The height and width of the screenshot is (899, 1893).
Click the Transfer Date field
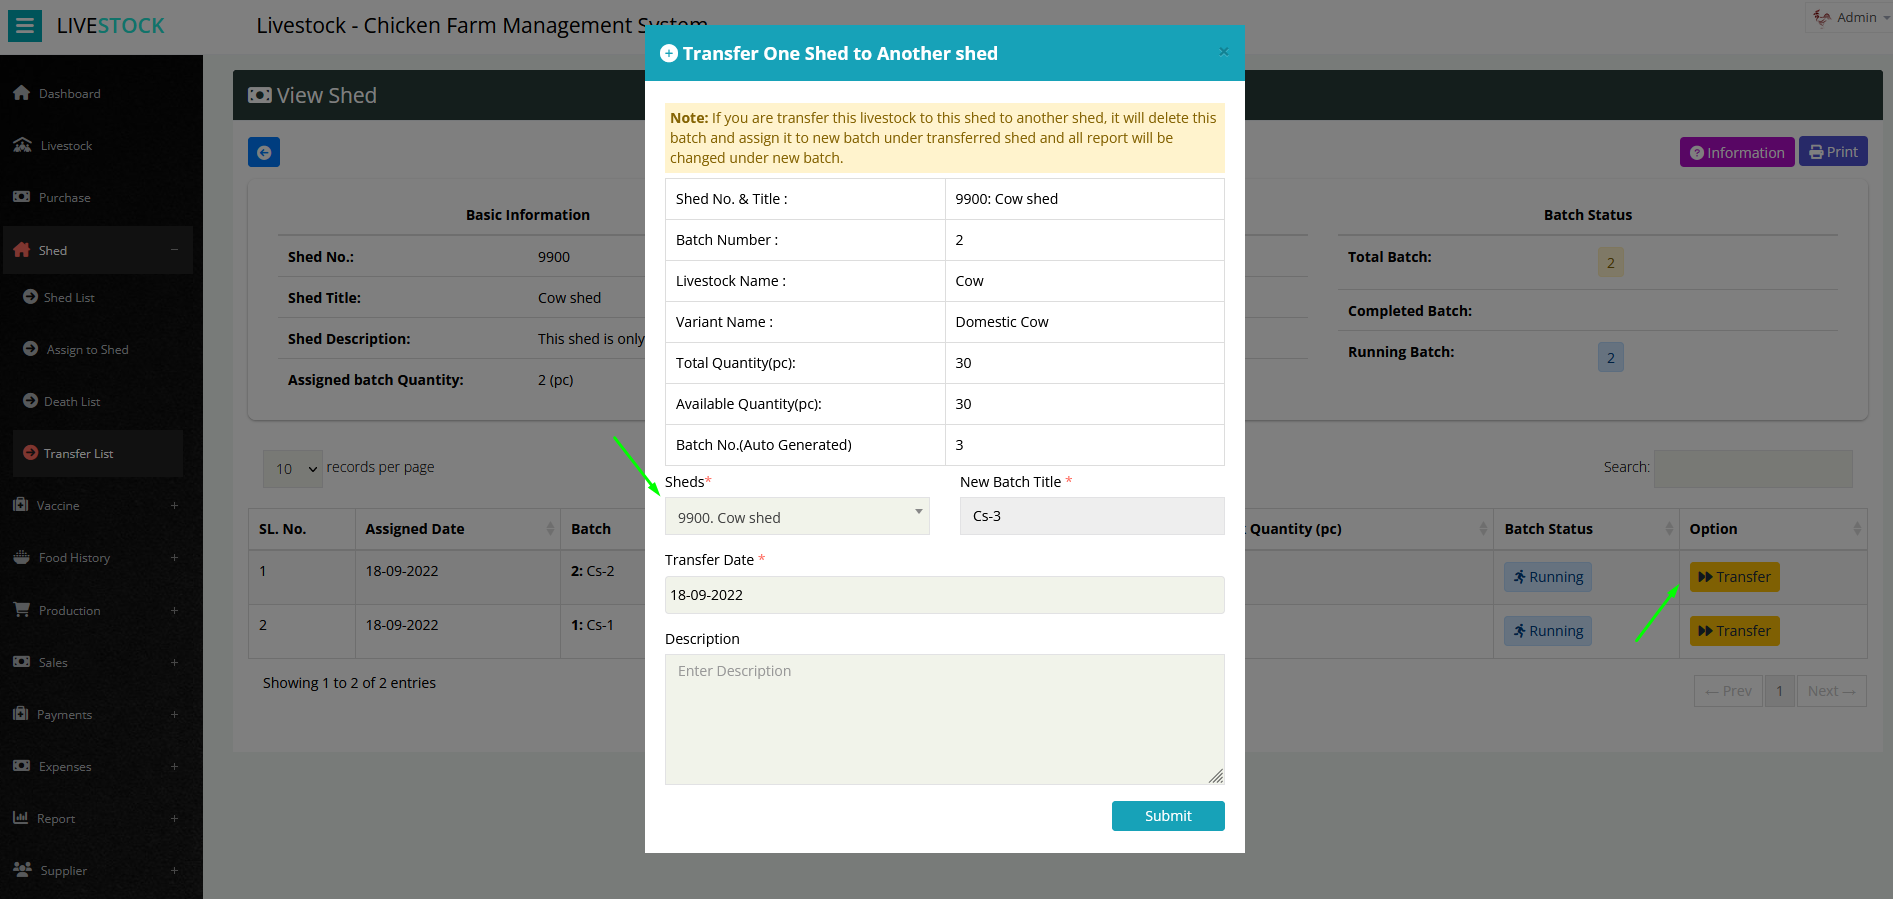944,595
